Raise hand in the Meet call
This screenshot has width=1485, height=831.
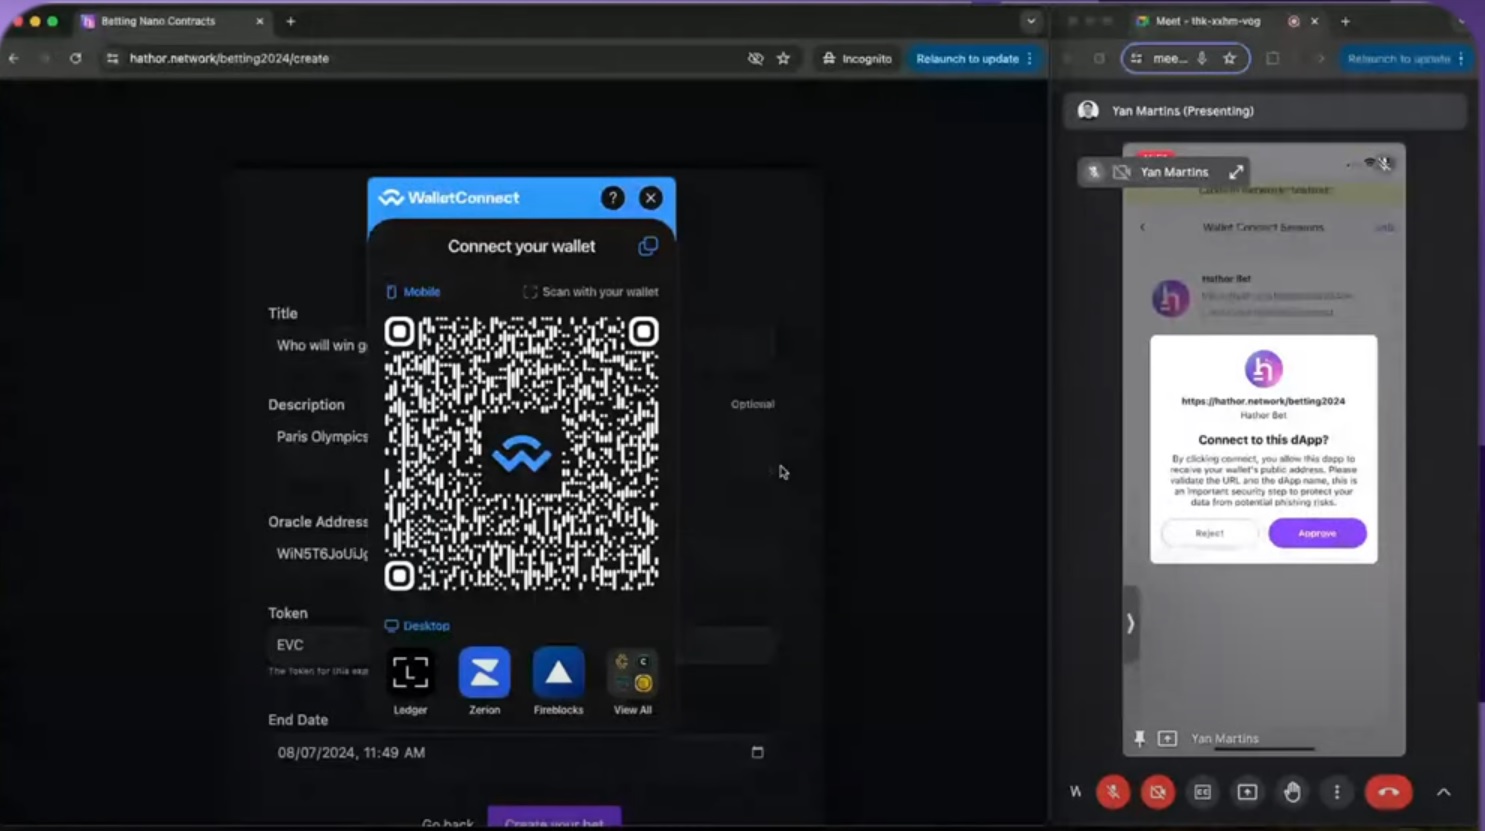[1293, 792]
